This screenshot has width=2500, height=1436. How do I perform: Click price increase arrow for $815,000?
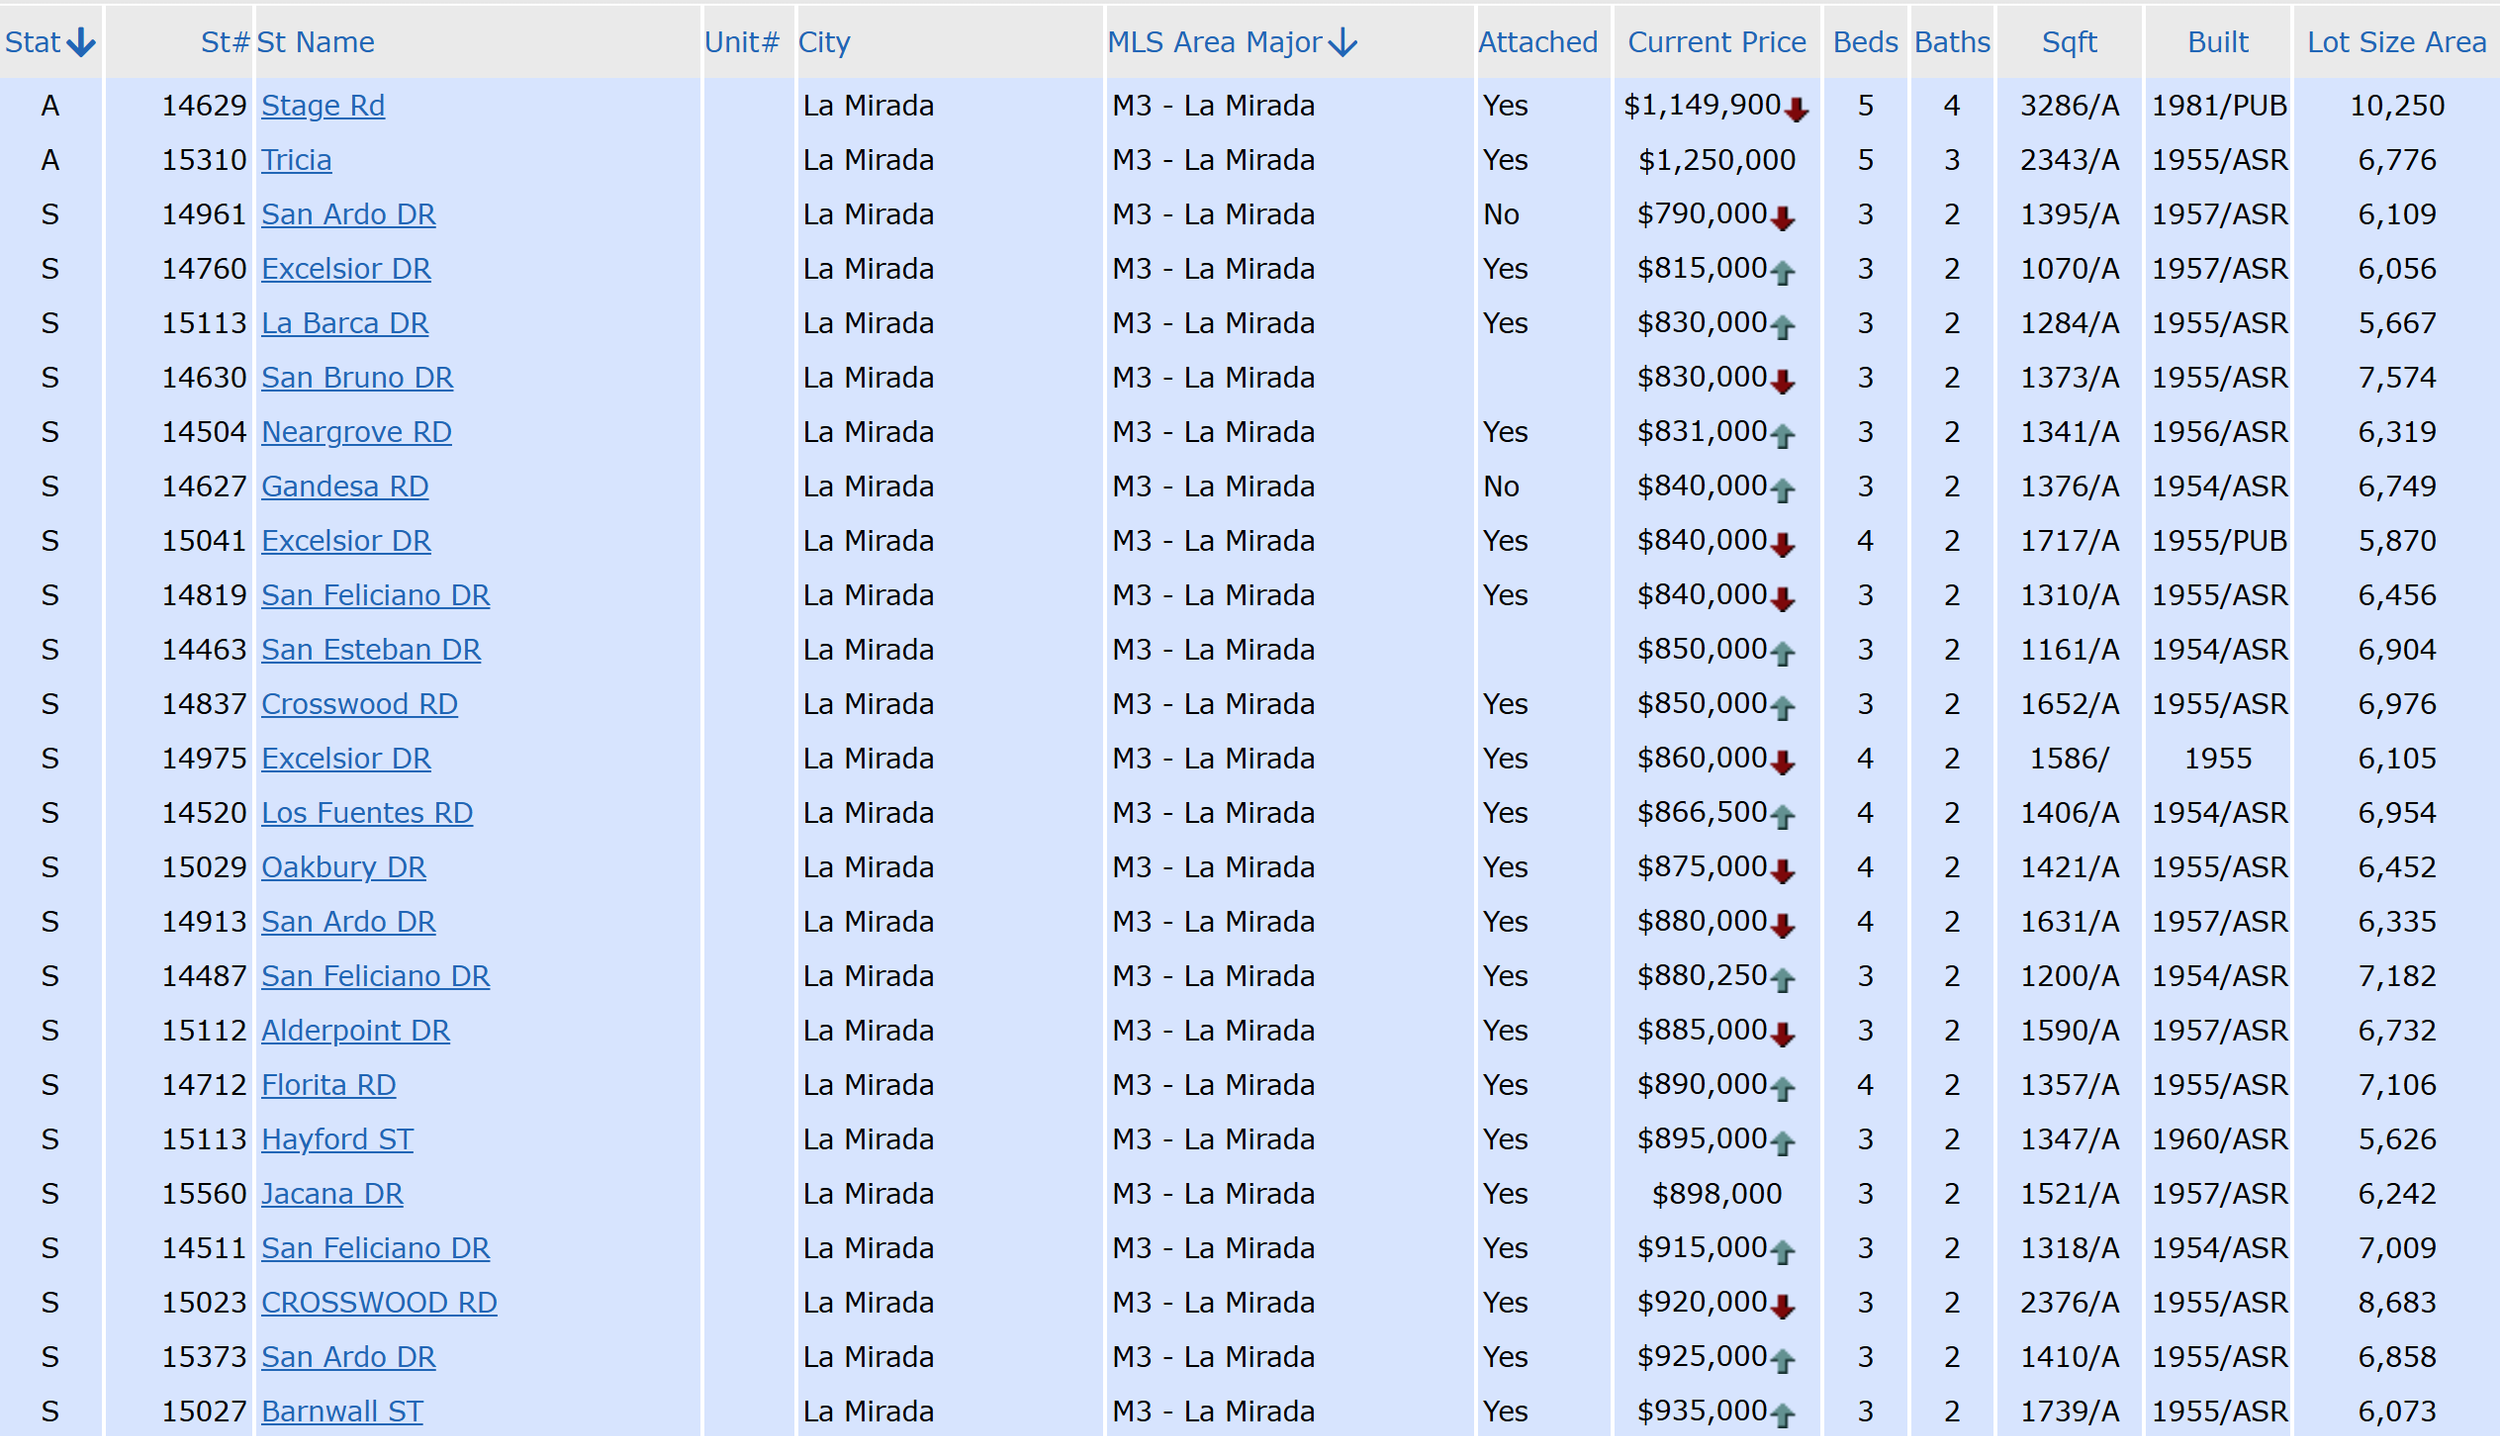click(1782, 272)
